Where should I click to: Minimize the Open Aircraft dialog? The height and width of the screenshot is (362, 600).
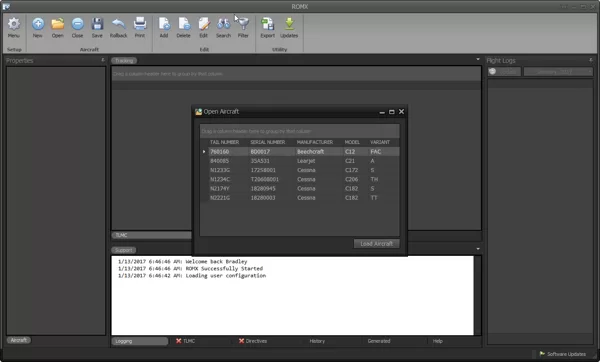(382, 112)
